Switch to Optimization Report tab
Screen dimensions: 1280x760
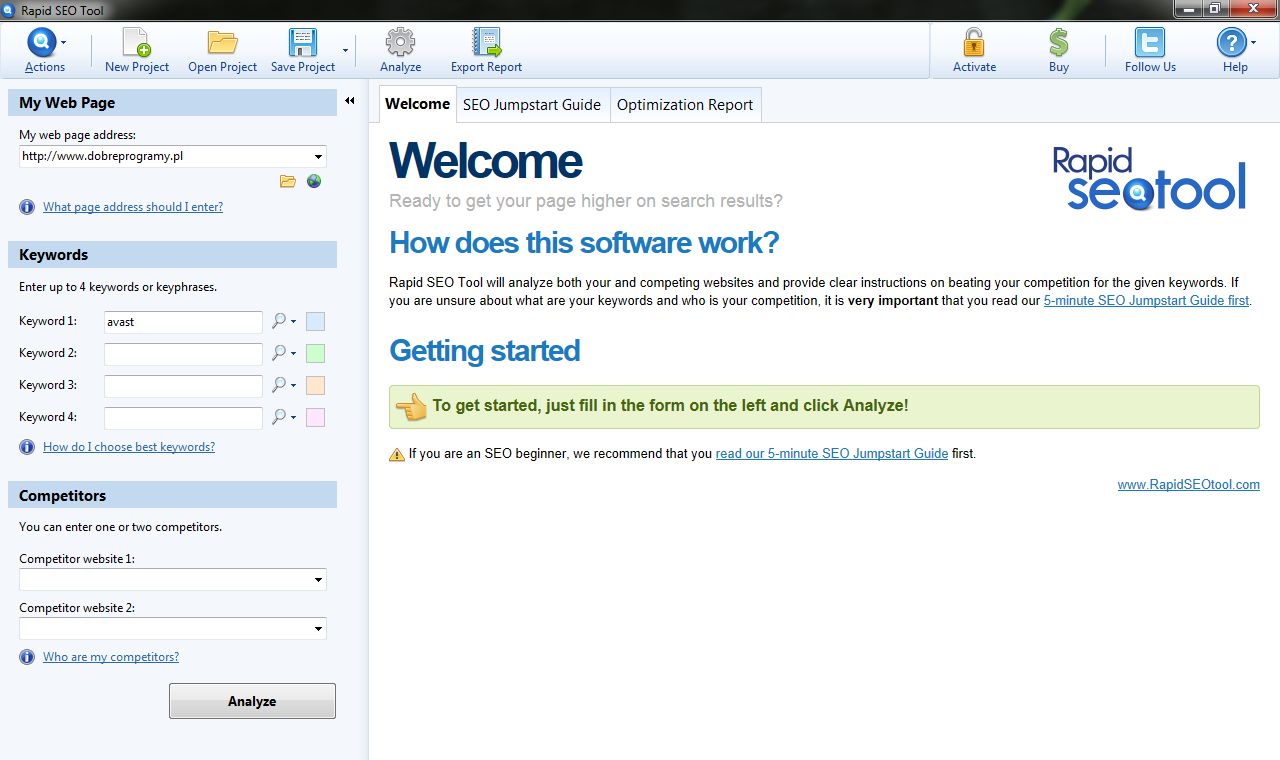coord(685,105)
